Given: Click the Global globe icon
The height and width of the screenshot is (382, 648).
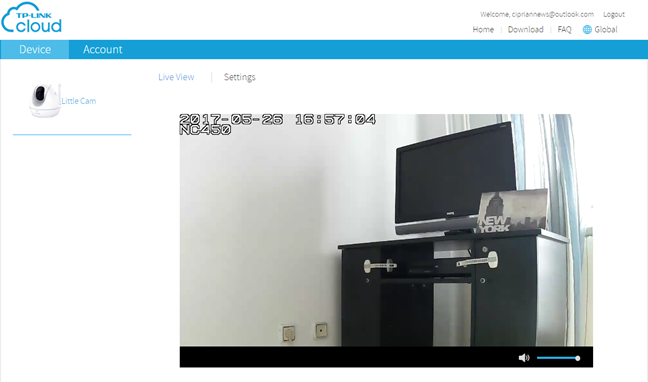Looking at the screenshot, I should pyautogui.click(x=587, y=30).
